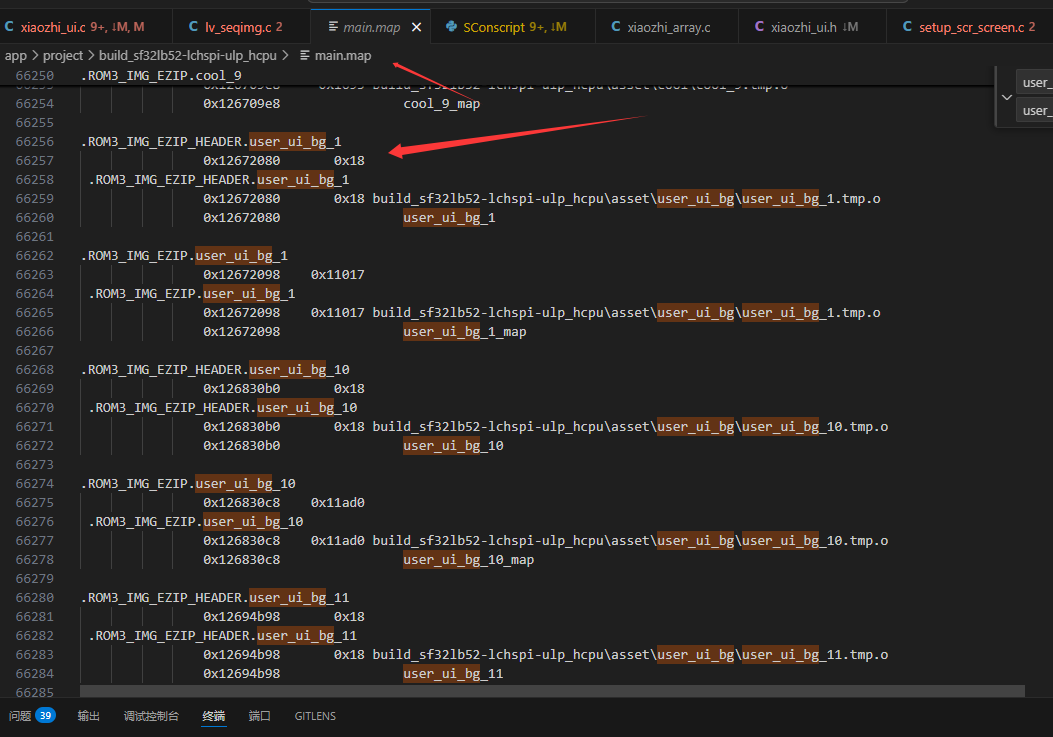Open the 端口 ports panel tab
The height and width of the screenshot is (737, 1053).
pyautogui.click(x=259, y=716)
